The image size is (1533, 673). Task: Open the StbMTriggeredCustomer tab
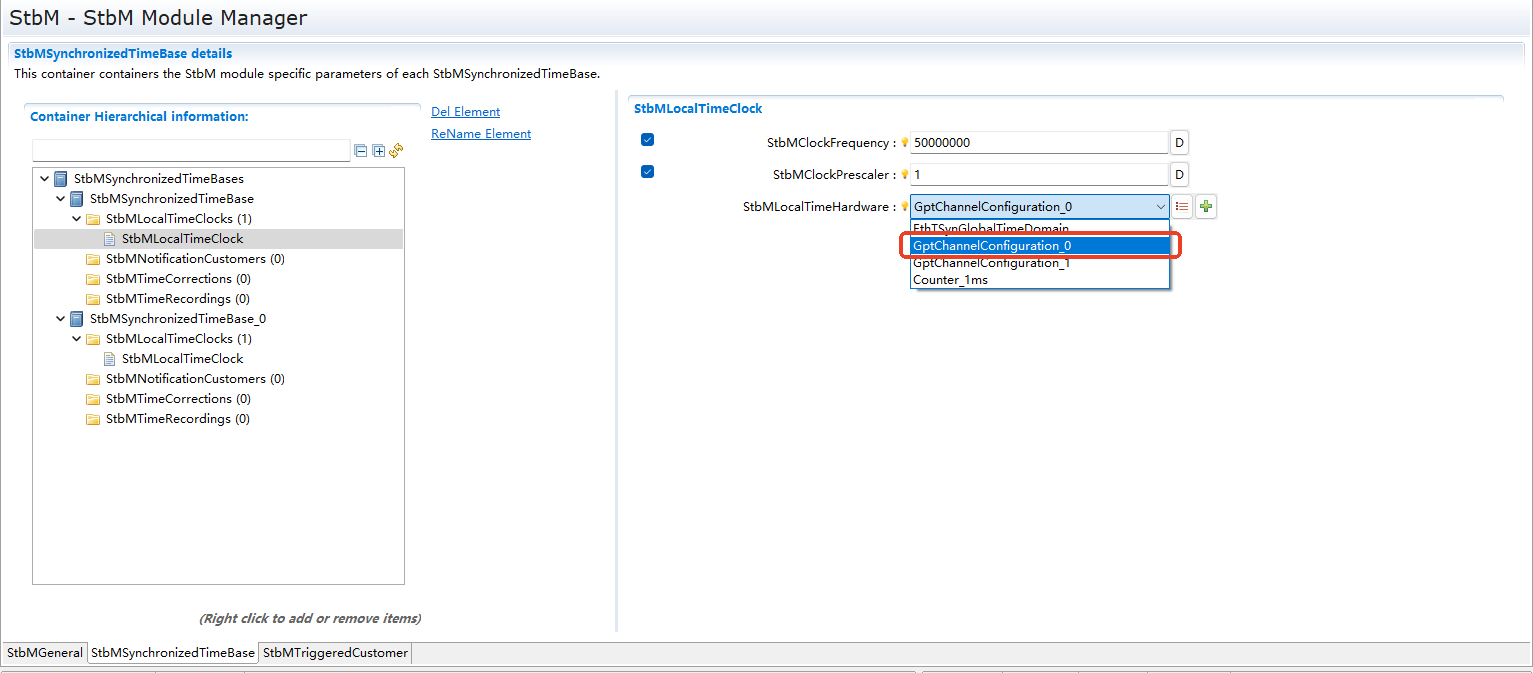pos(335,653)
